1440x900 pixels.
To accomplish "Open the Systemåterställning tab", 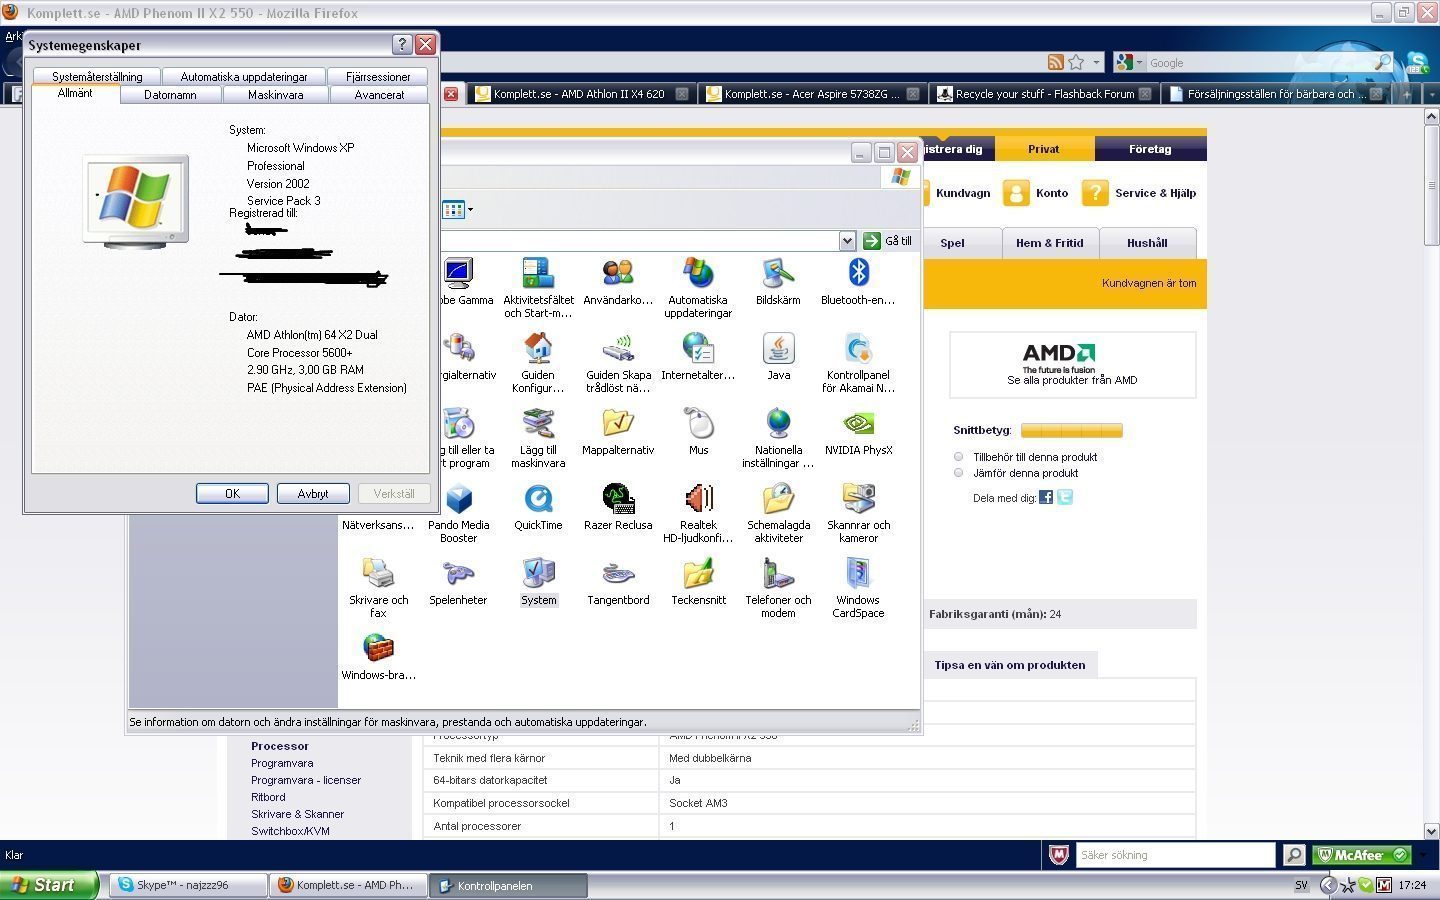I will (97, 77).
